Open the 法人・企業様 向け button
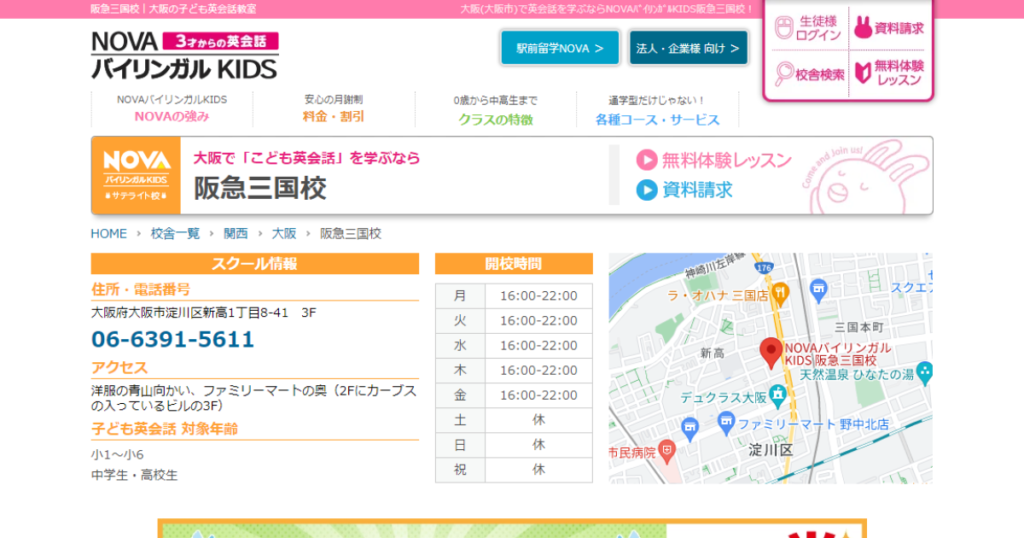 coord(688,47)
